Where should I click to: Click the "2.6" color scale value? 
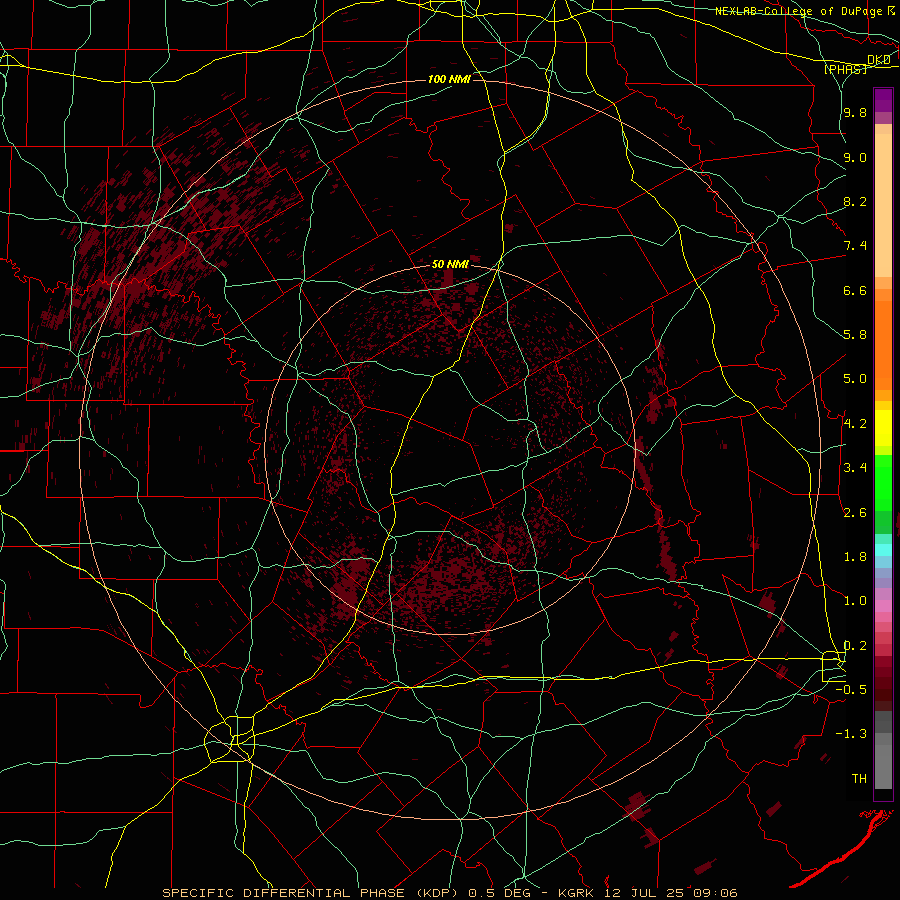pos(855,513)
